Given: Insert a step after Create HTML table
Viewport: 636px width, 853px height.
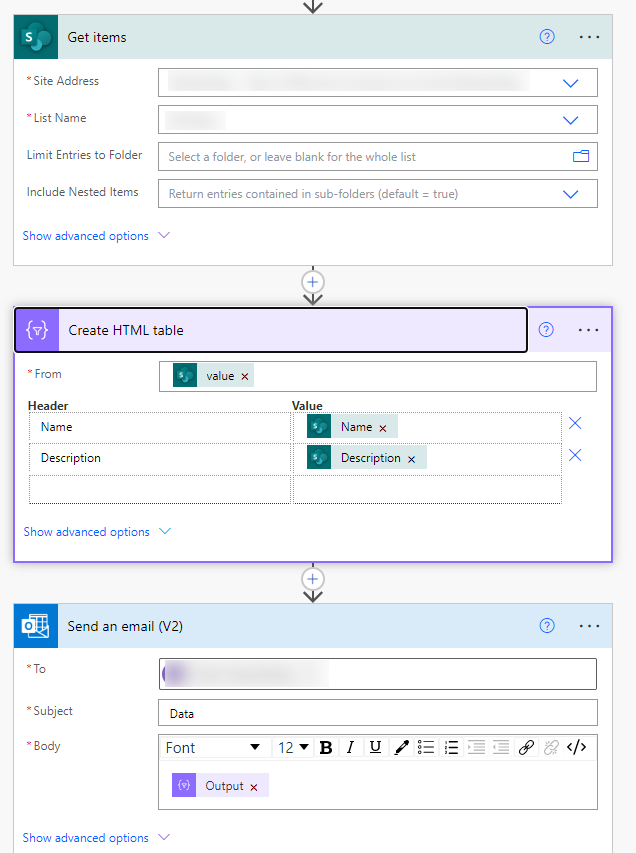Looking at the screenshot, I should [x=313, y=579].
